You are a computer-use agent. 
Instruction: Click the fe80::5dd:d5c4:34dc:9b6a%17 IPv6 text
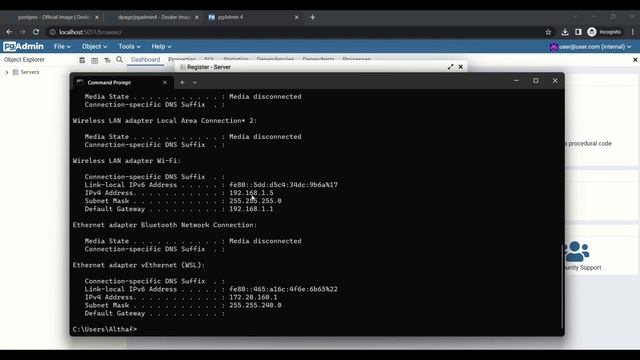tap(283, 185)
